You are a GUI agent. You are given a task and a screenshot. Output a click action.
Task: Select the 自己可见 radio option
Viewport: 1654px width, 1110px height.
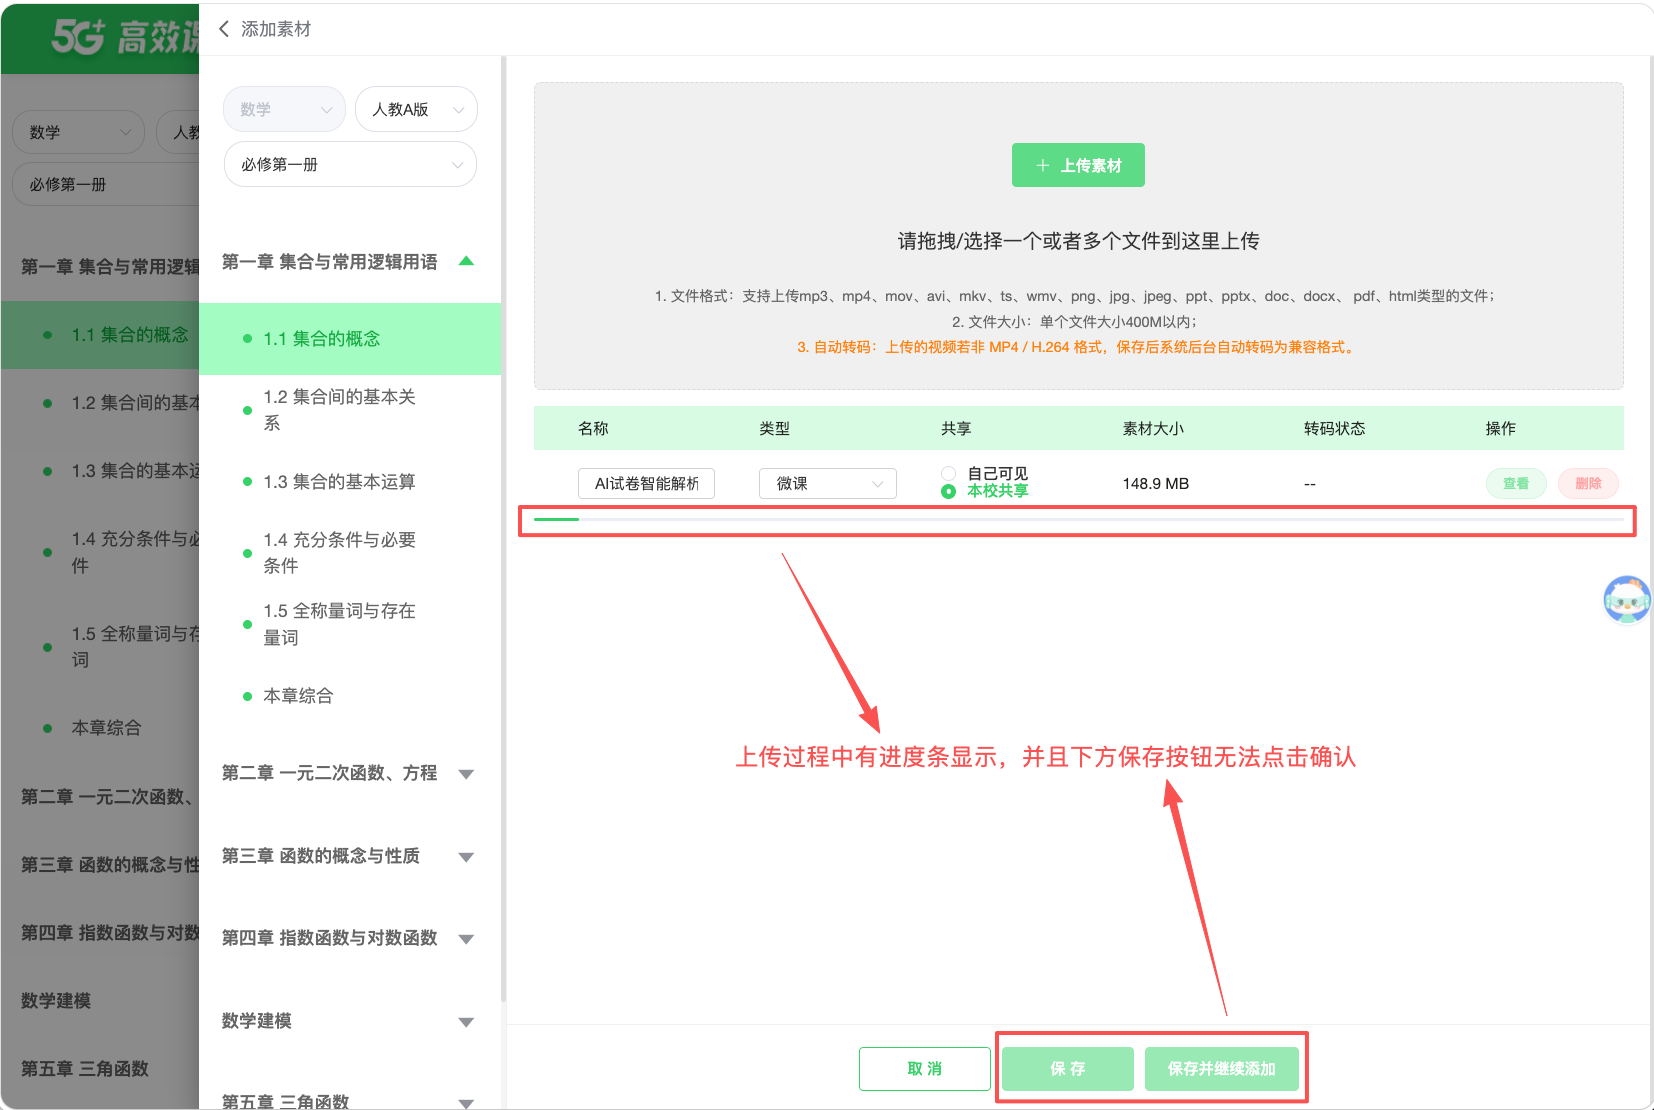[948, 474]
